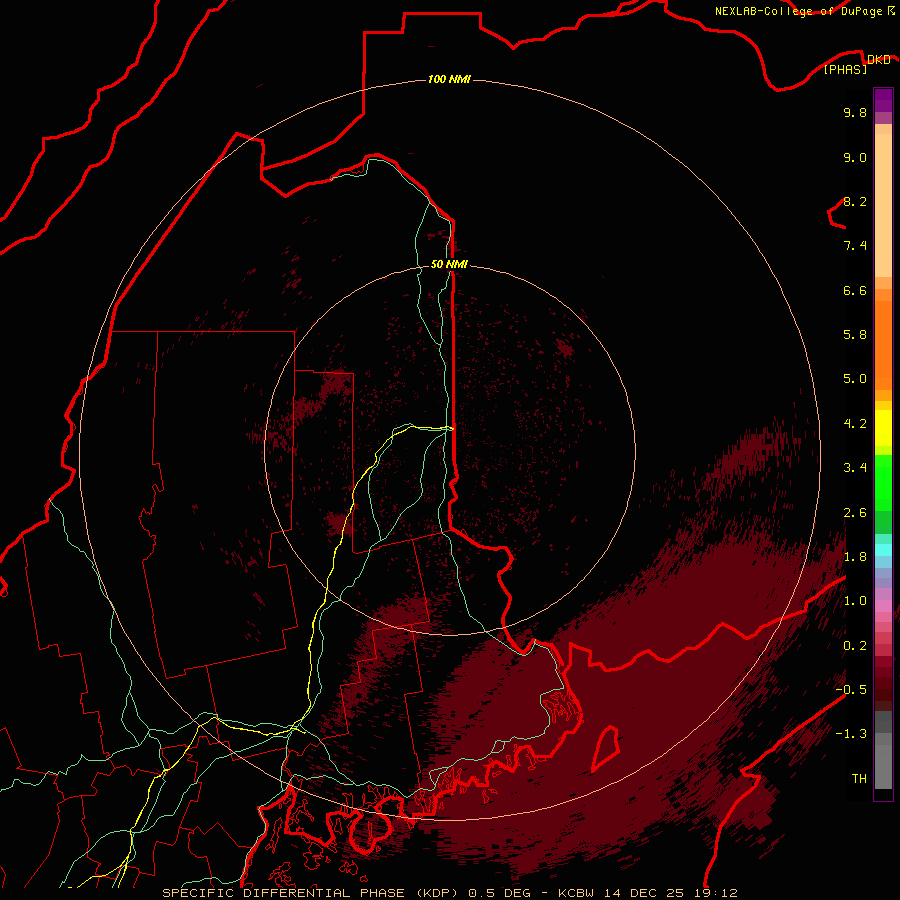Pick the yellow segment of color bar
Image resolution: width=900 pixels, height=900 pixels.
(883, 428)
